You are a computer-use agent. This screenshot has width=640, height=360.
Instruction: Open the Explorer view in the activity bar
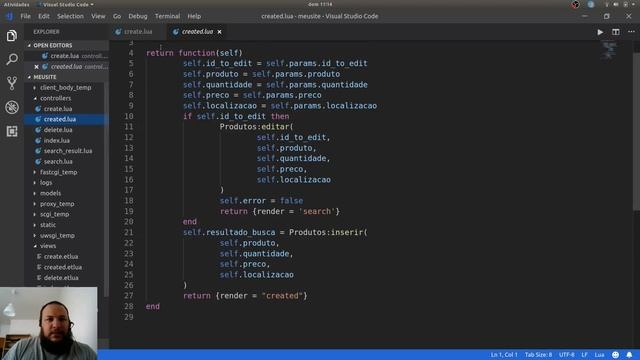point(12,36)
